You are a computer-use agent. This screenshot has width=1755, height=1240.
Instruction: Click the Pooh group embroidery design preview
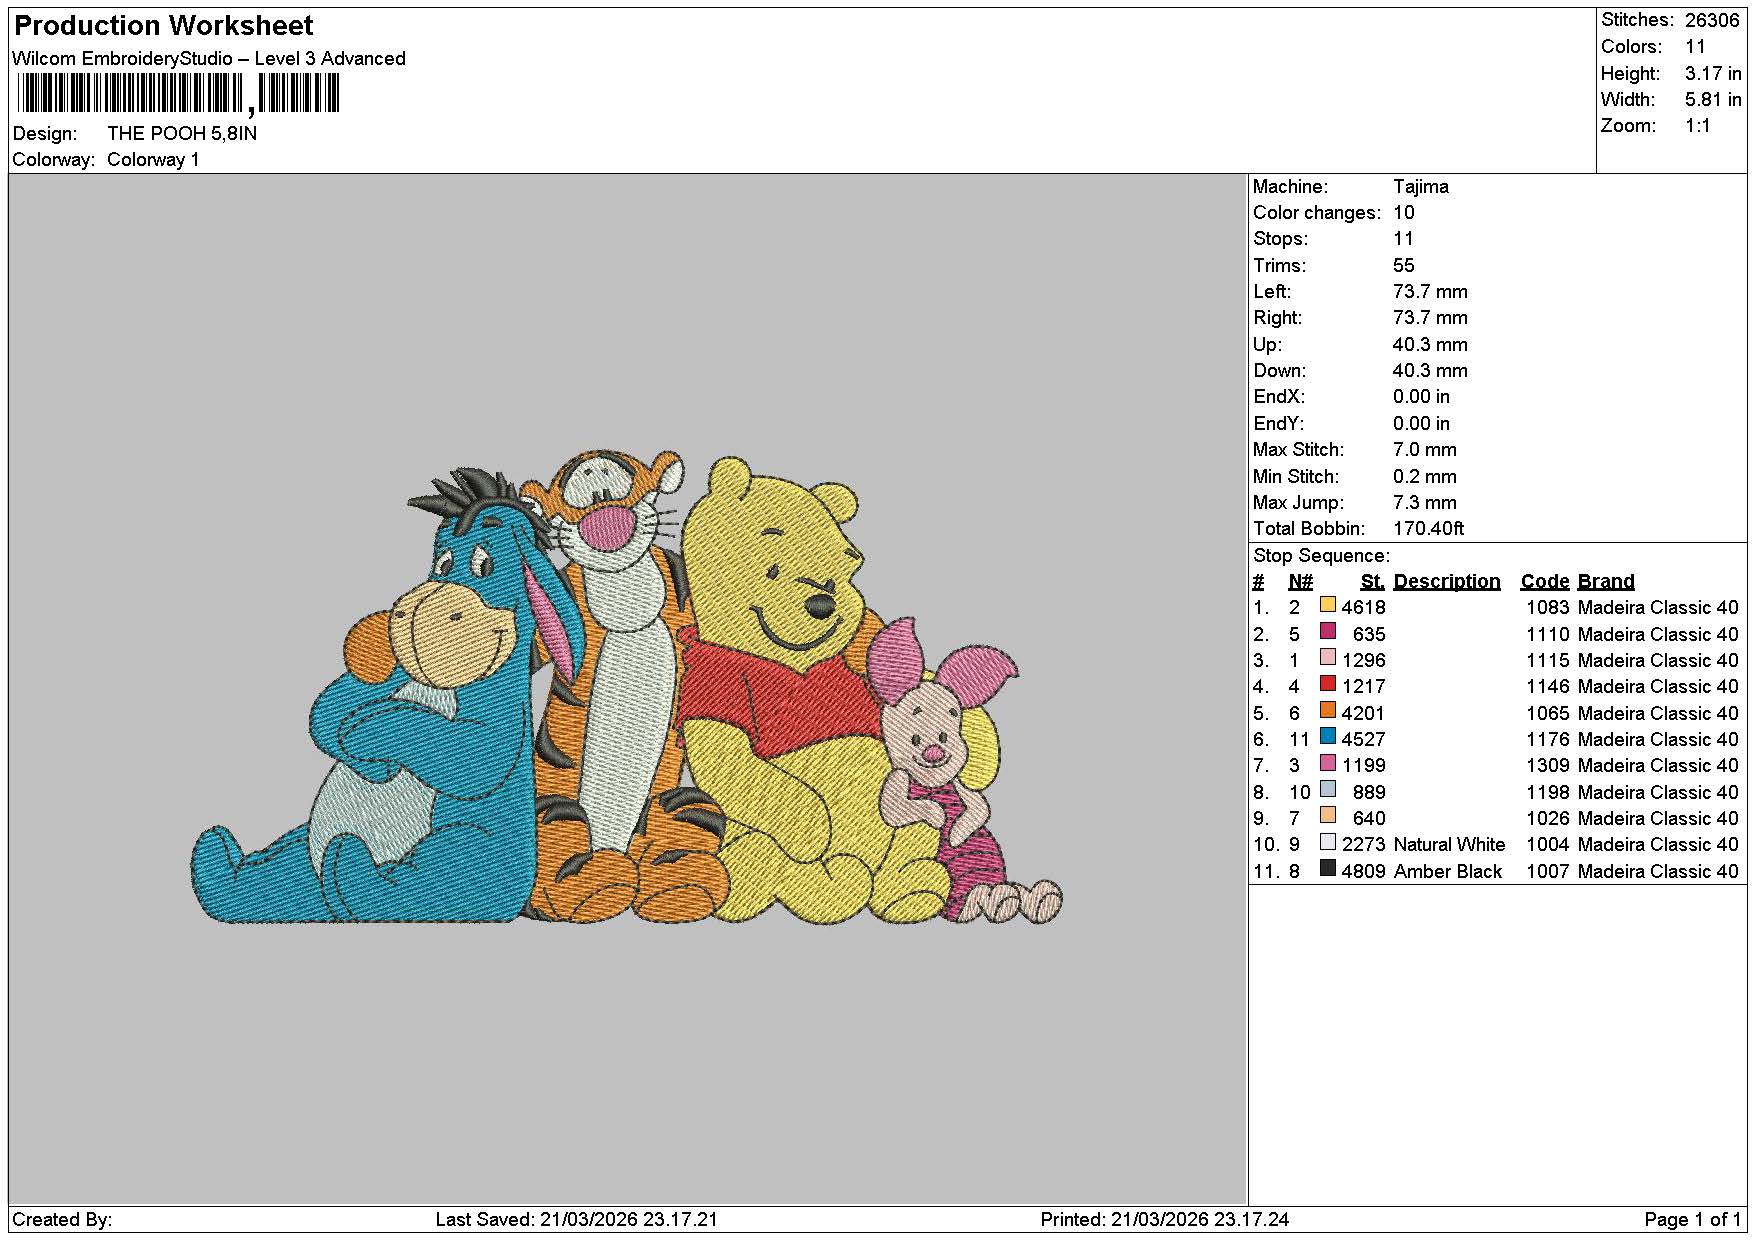[627, 687]
